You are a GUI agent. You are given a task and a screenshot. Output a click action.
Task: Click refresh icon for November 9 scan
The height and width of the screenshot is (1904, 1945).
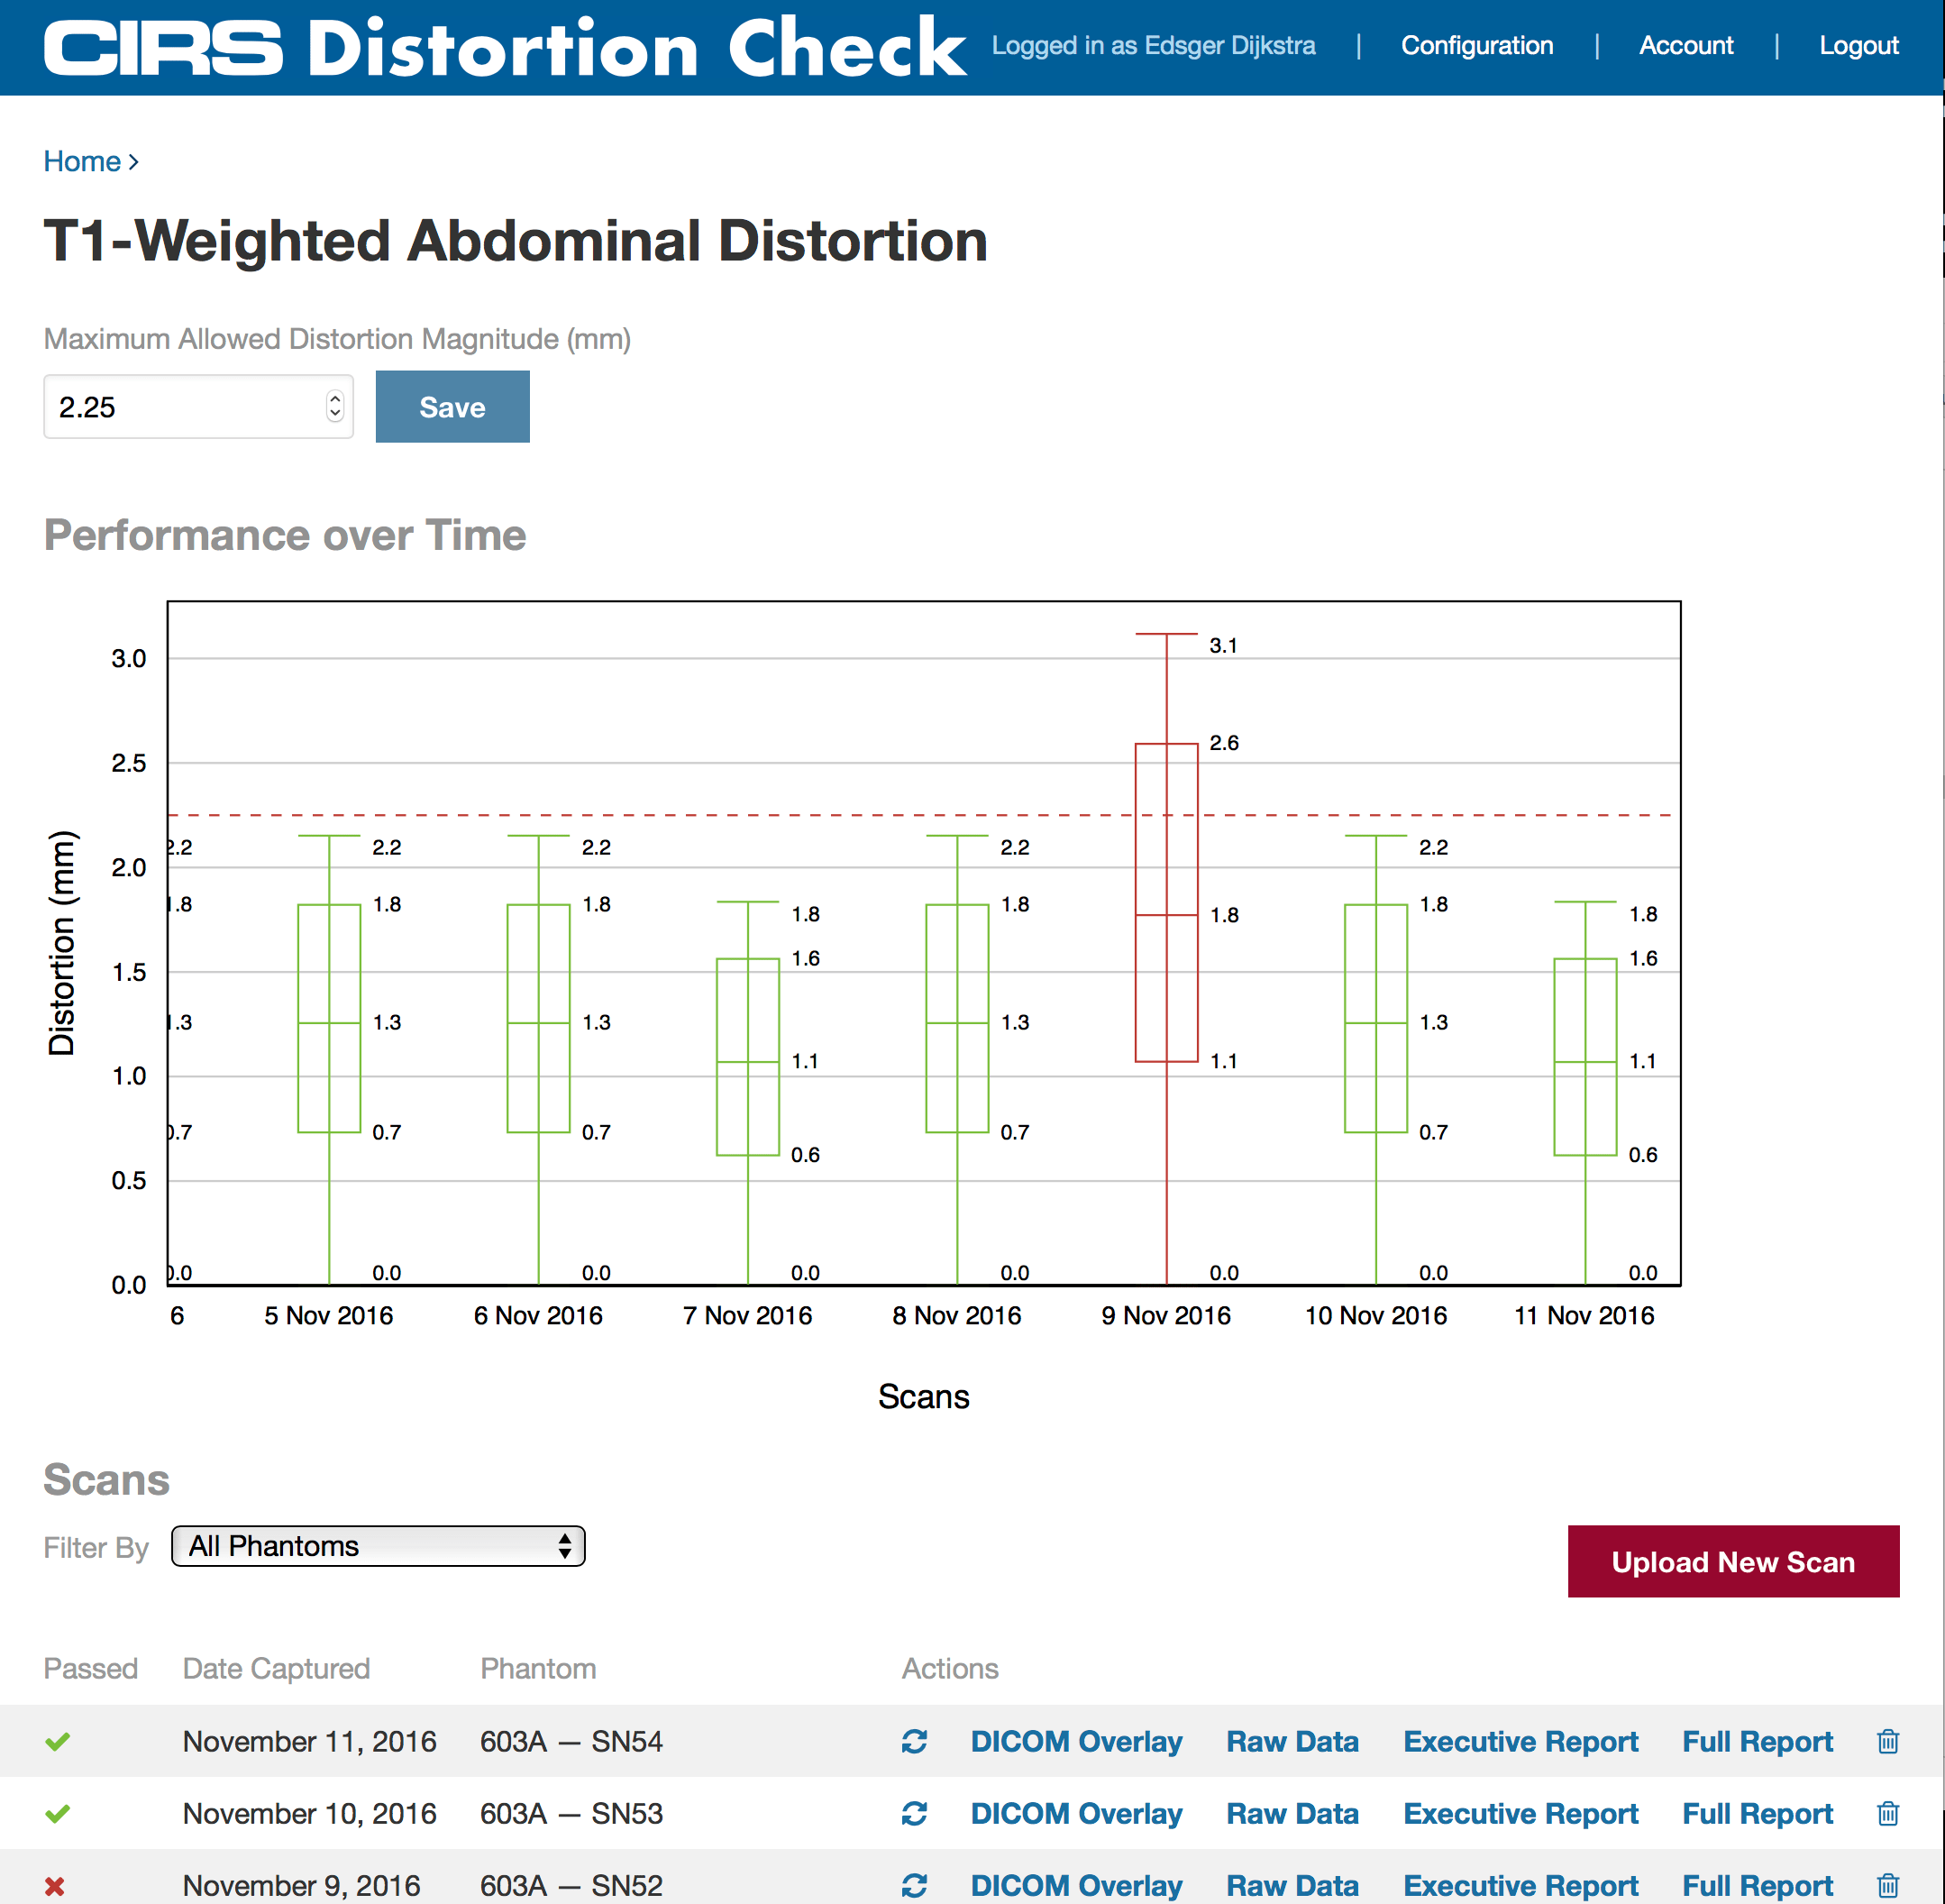[x=914, y=1884]
